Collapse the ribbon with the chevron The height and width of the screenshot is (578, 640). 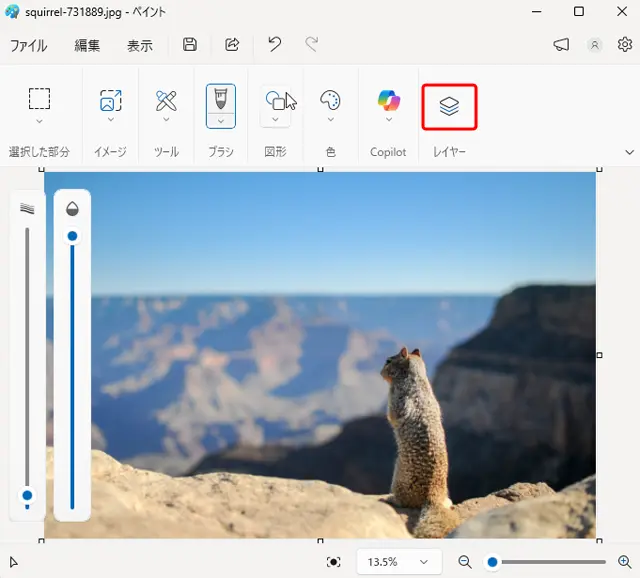pyautogui.click(x=629, y=152)
